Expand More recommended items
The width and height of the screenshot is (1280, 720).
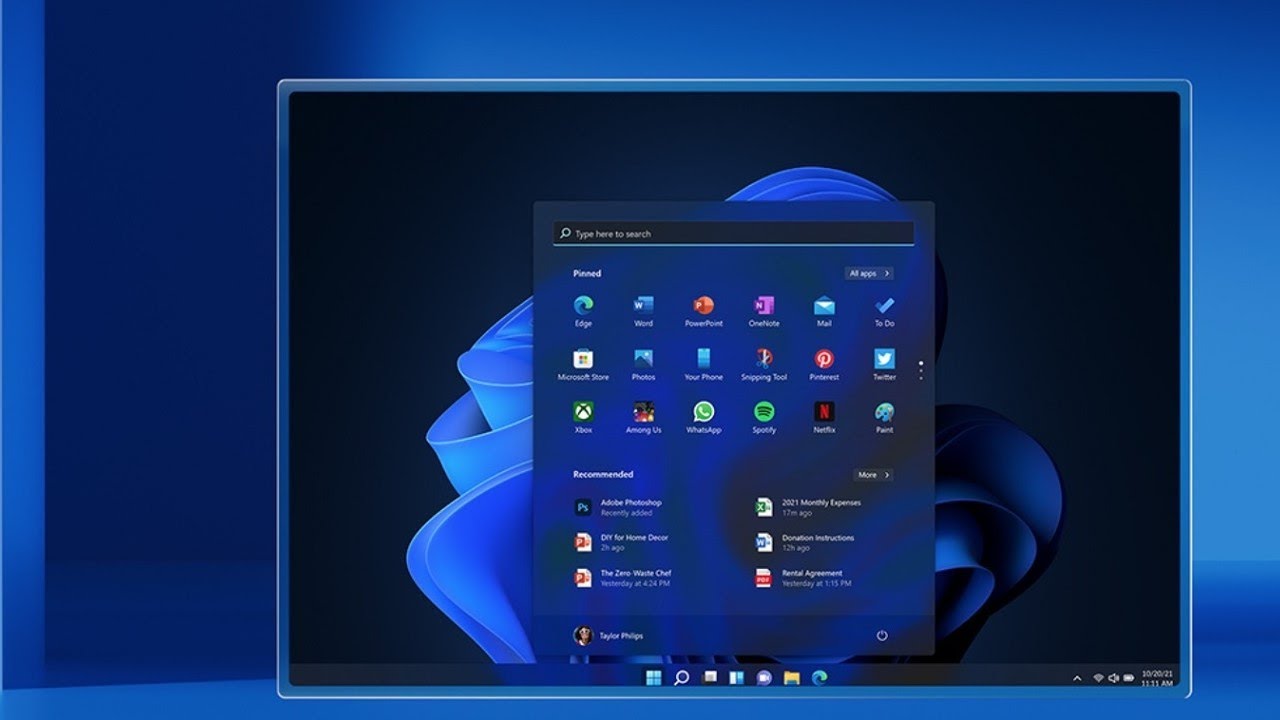pos(872,475)
